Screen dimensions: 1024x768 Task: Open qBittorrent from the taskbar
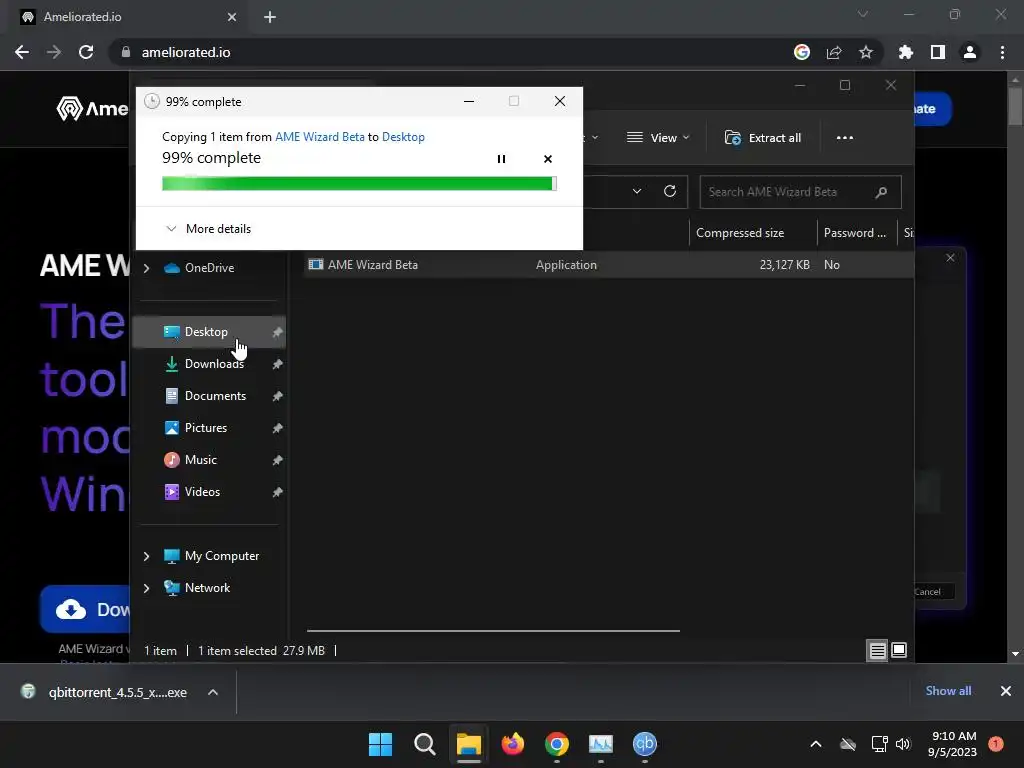click(x=645, y=744)
